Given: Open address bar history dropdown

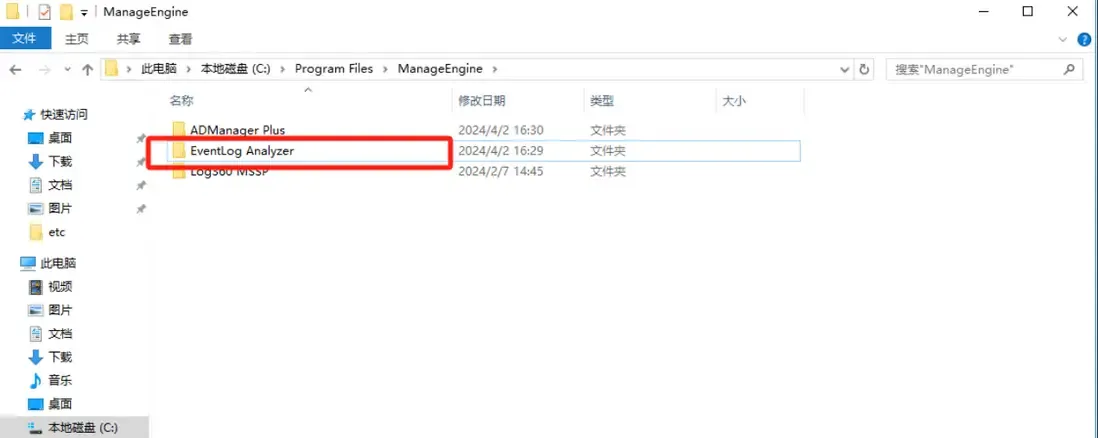Looking at the screenshot, I should click(x=845, y=69).
